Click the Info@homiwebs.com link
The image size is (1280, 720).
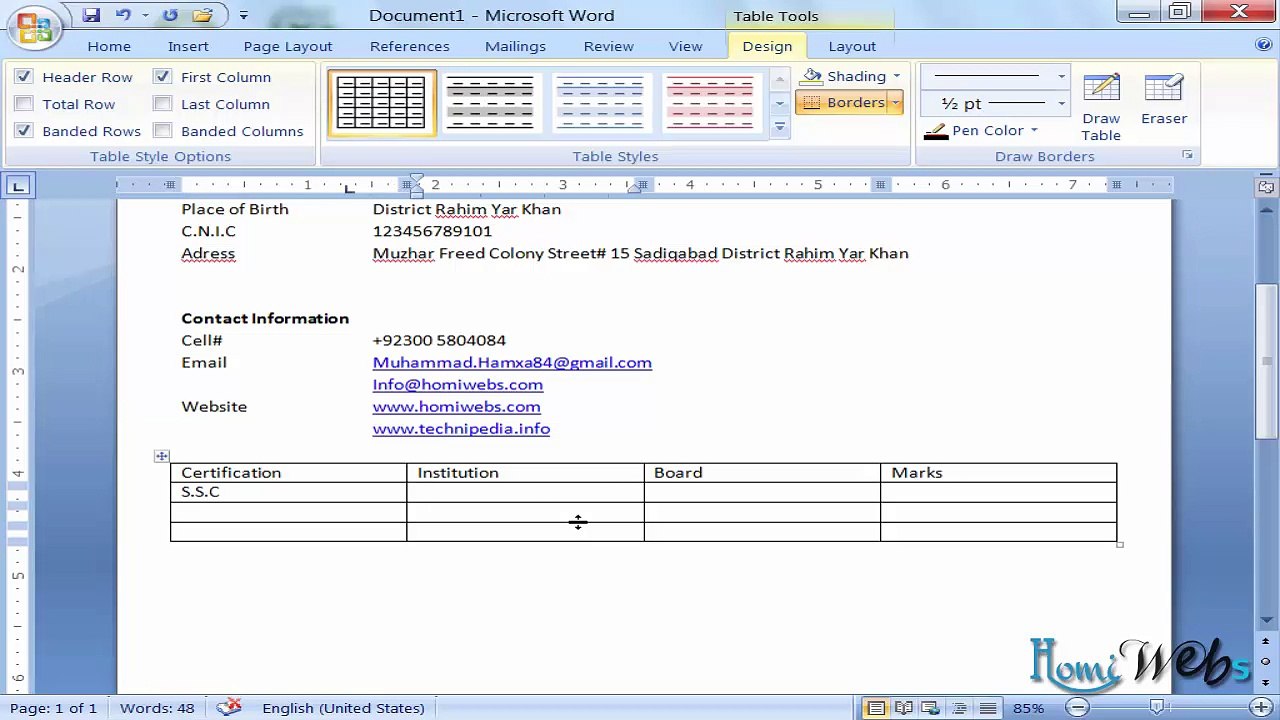tap(458, 384)
